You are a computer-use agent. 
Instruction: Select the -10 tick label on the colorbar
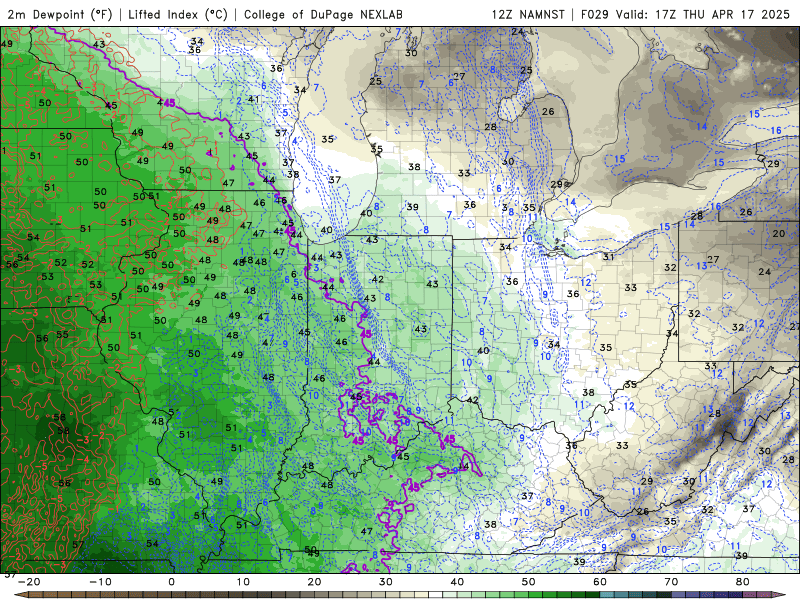101,582
